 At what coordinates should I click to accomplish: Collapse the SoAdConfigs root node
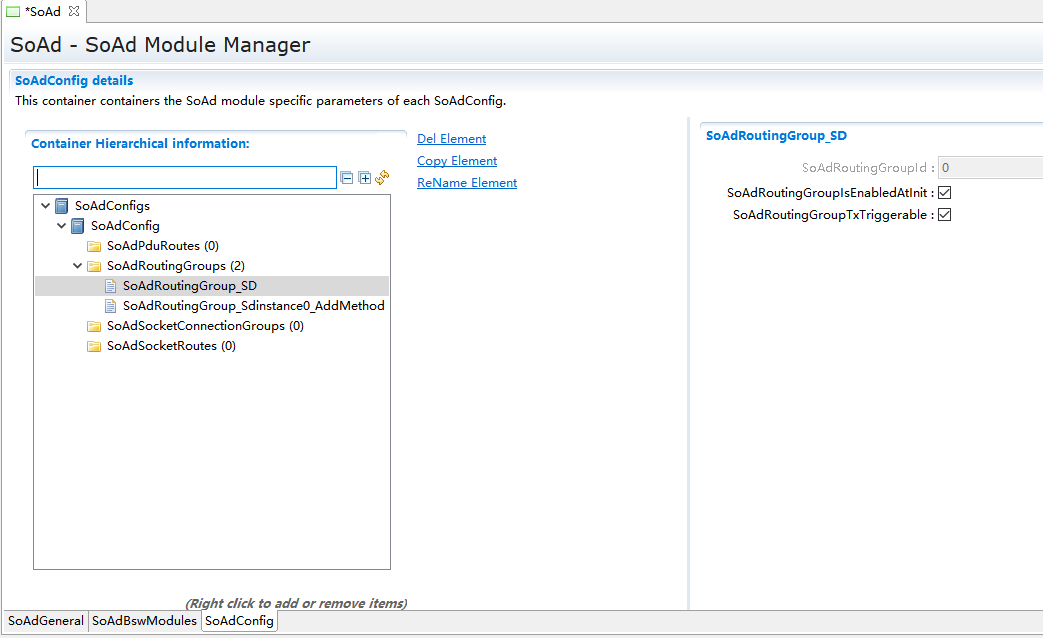tap(46, 206)
